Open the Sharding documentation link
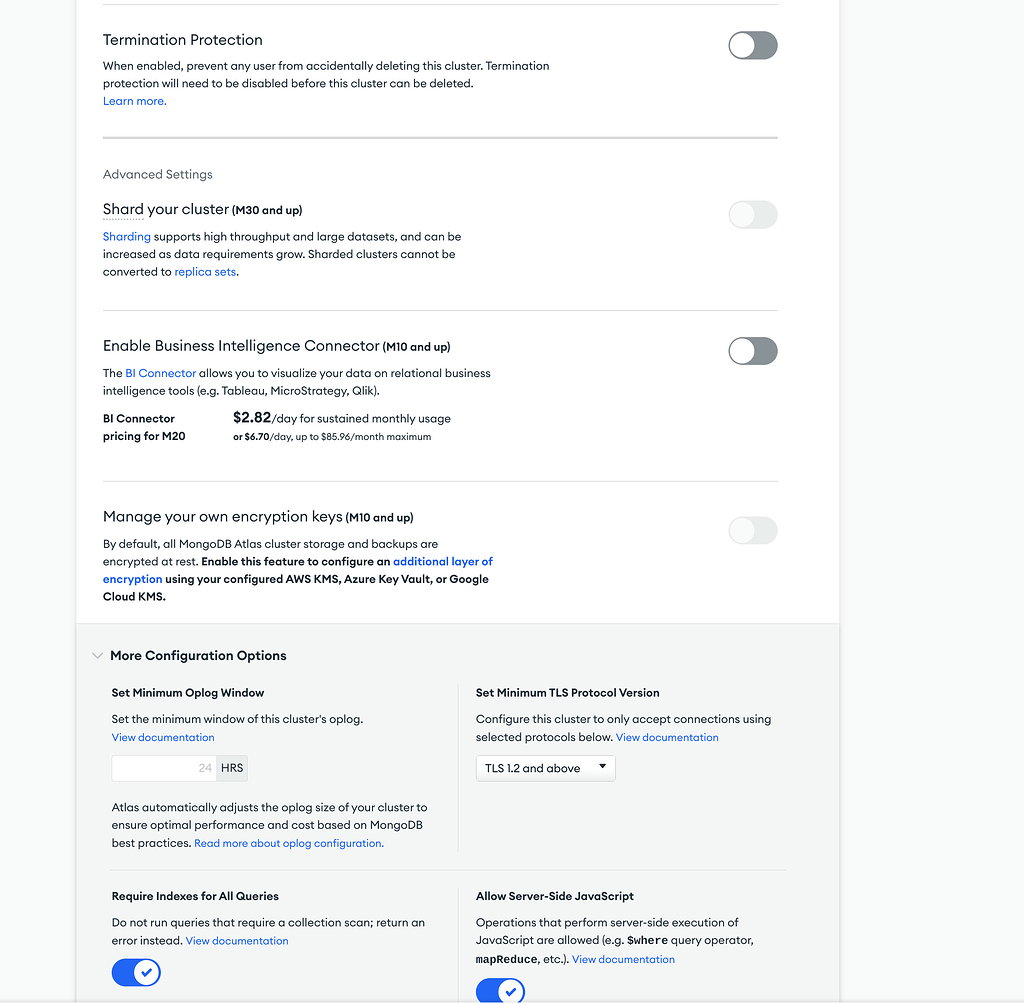Screen dimensions: 1024x1003 point(127,237)
